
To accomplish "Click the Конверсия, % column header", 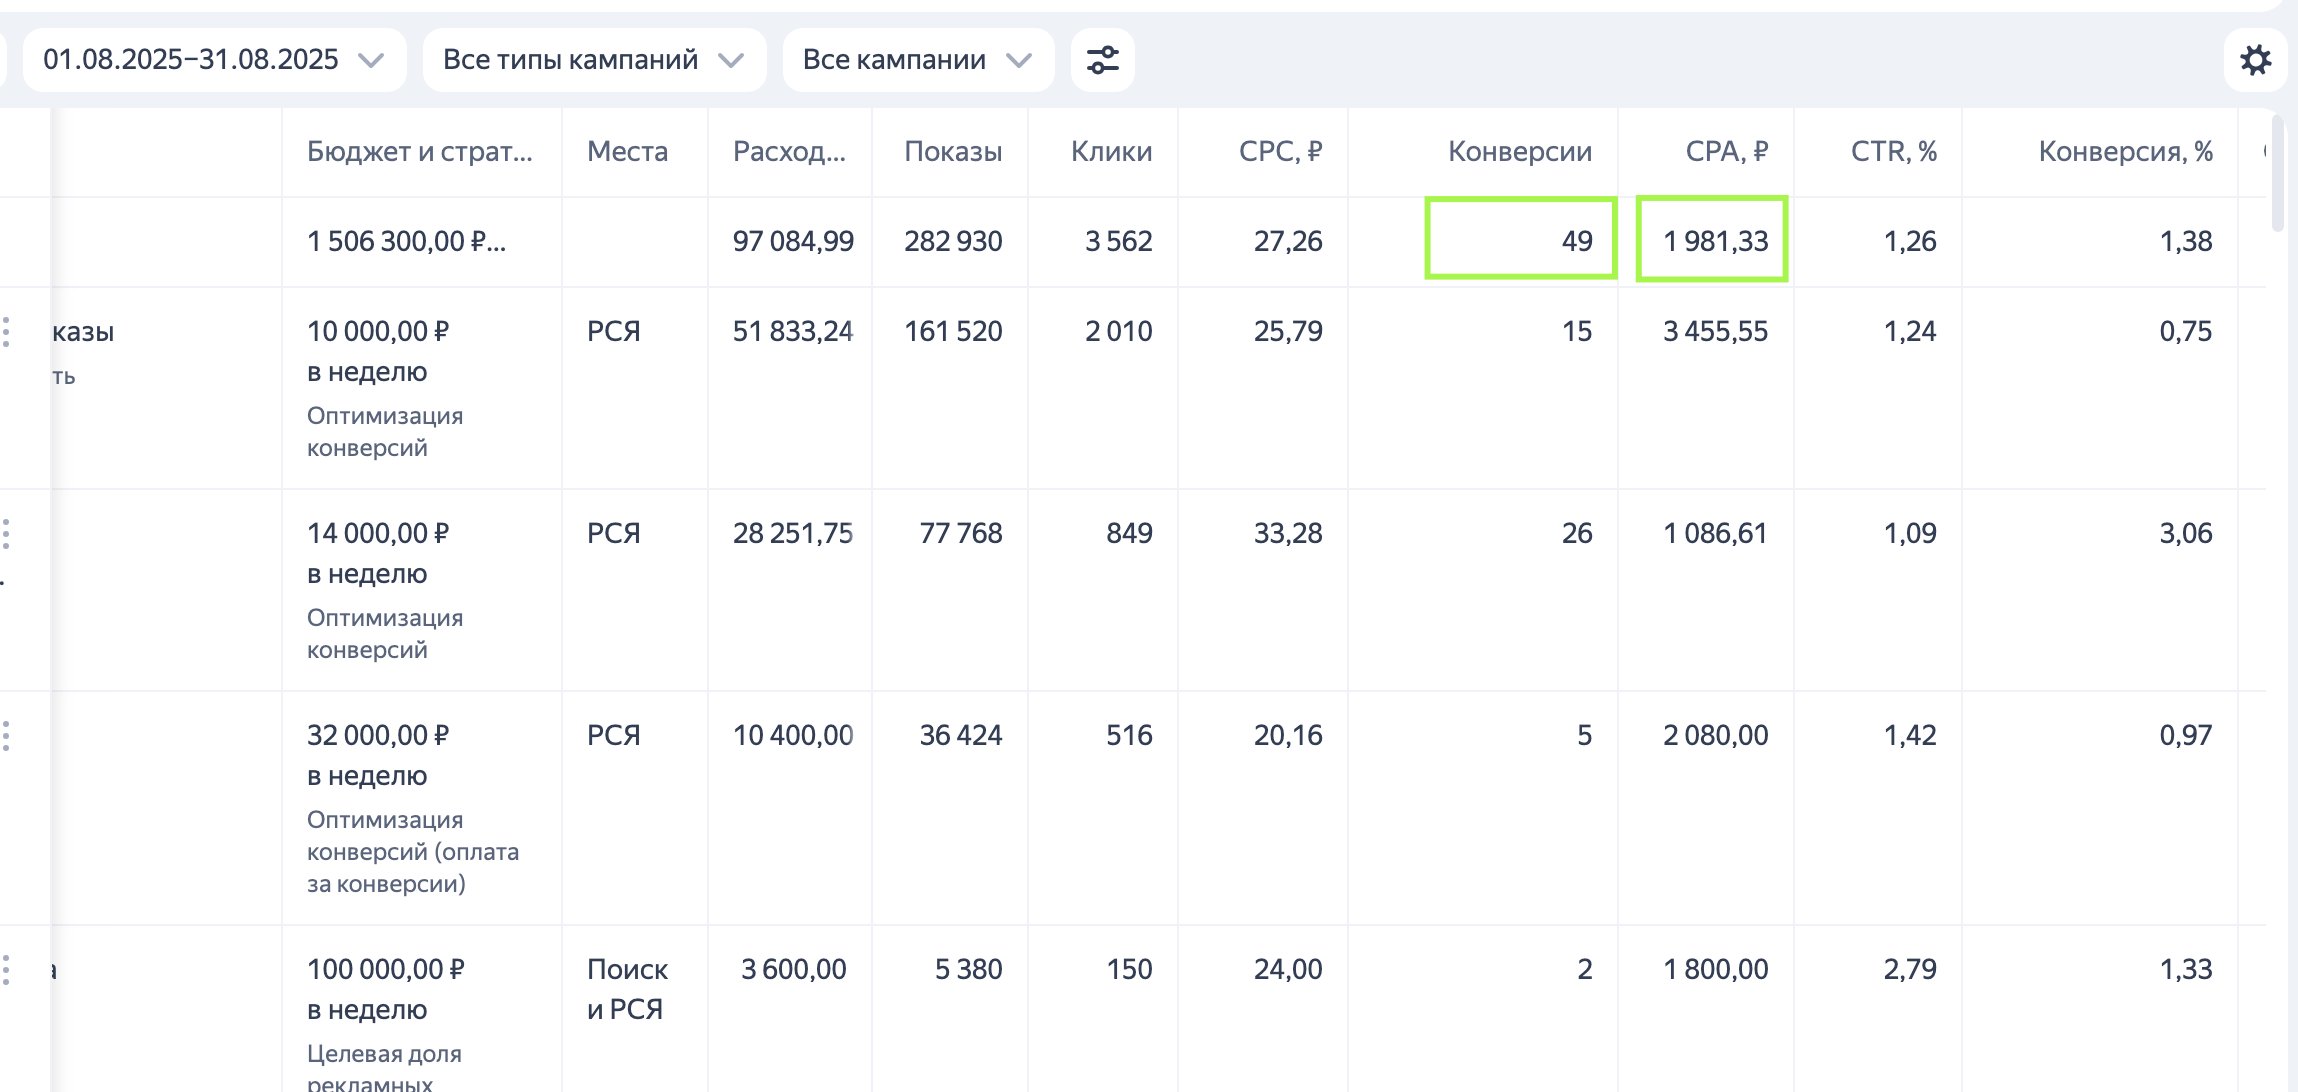I will [2125, 152].
